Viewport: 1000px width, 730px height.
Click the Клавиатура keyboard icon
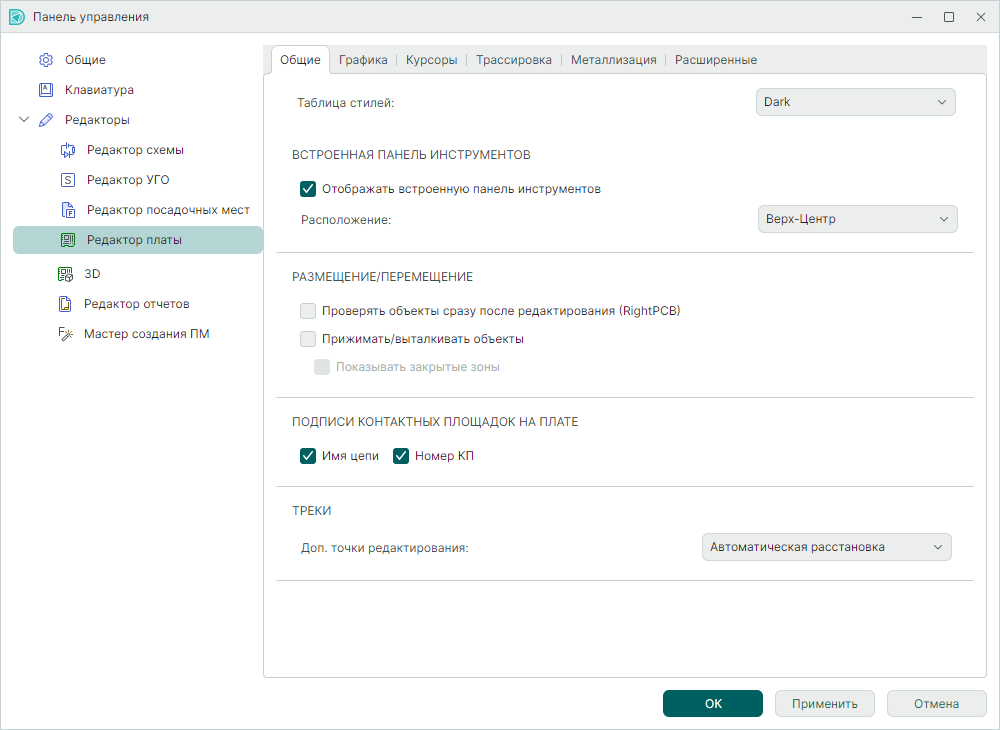[46, 90]
